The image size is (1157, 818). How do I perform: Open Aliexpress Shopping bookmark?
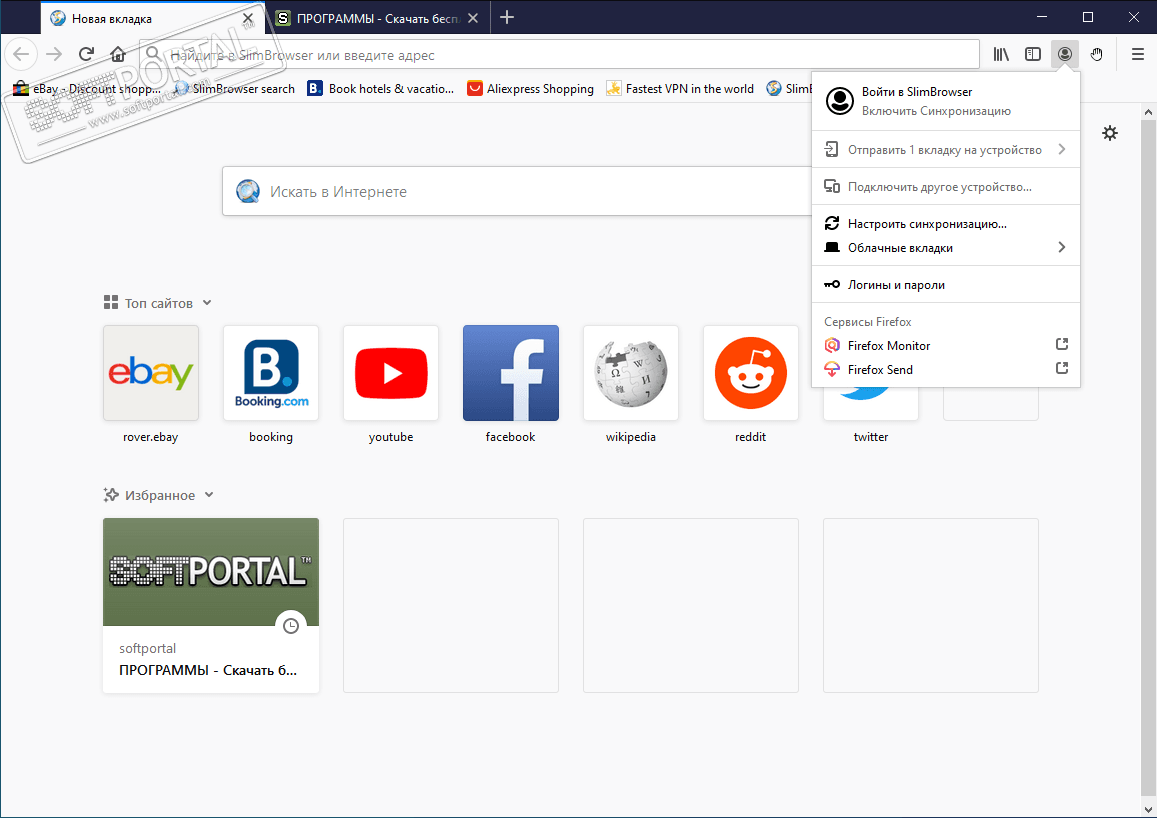(x=531, y=89)
